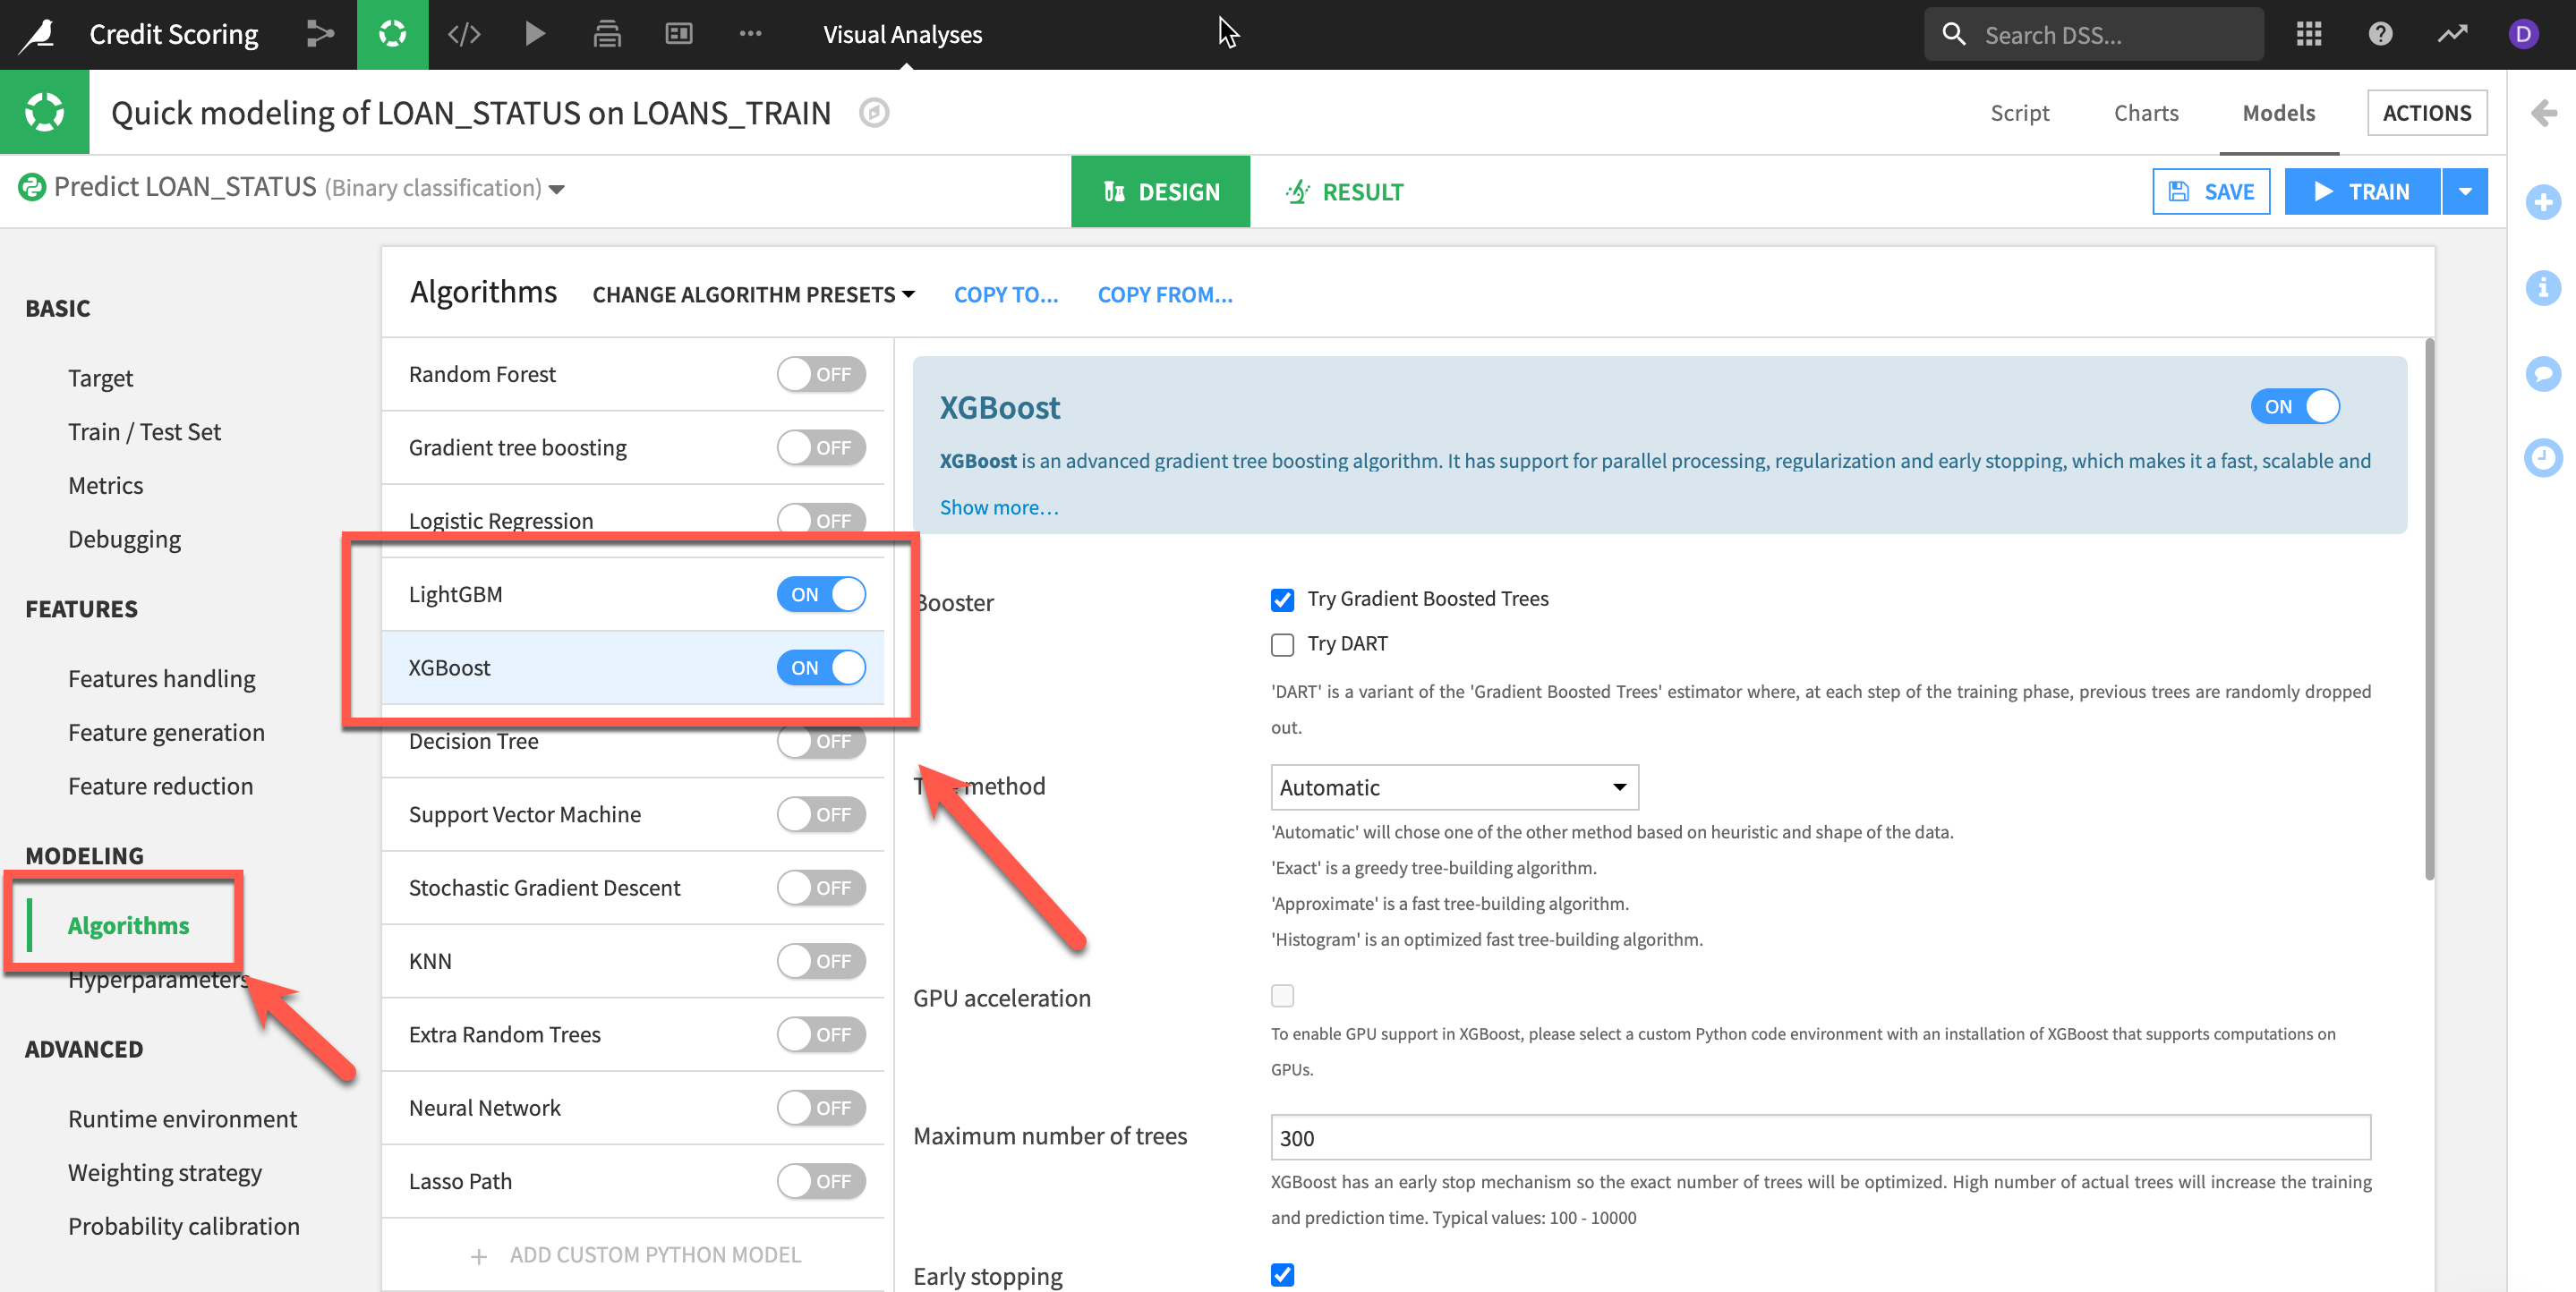Click the Show more link for XGBoost

998,507
